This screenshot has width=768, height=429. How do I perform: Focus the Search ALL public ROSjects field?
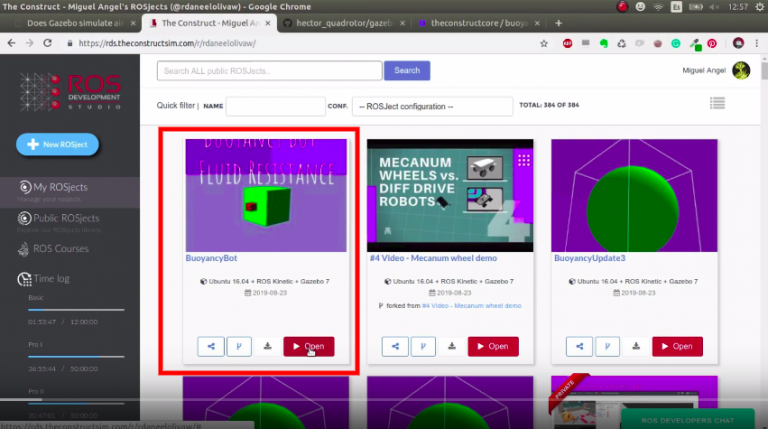pos(269,71)
